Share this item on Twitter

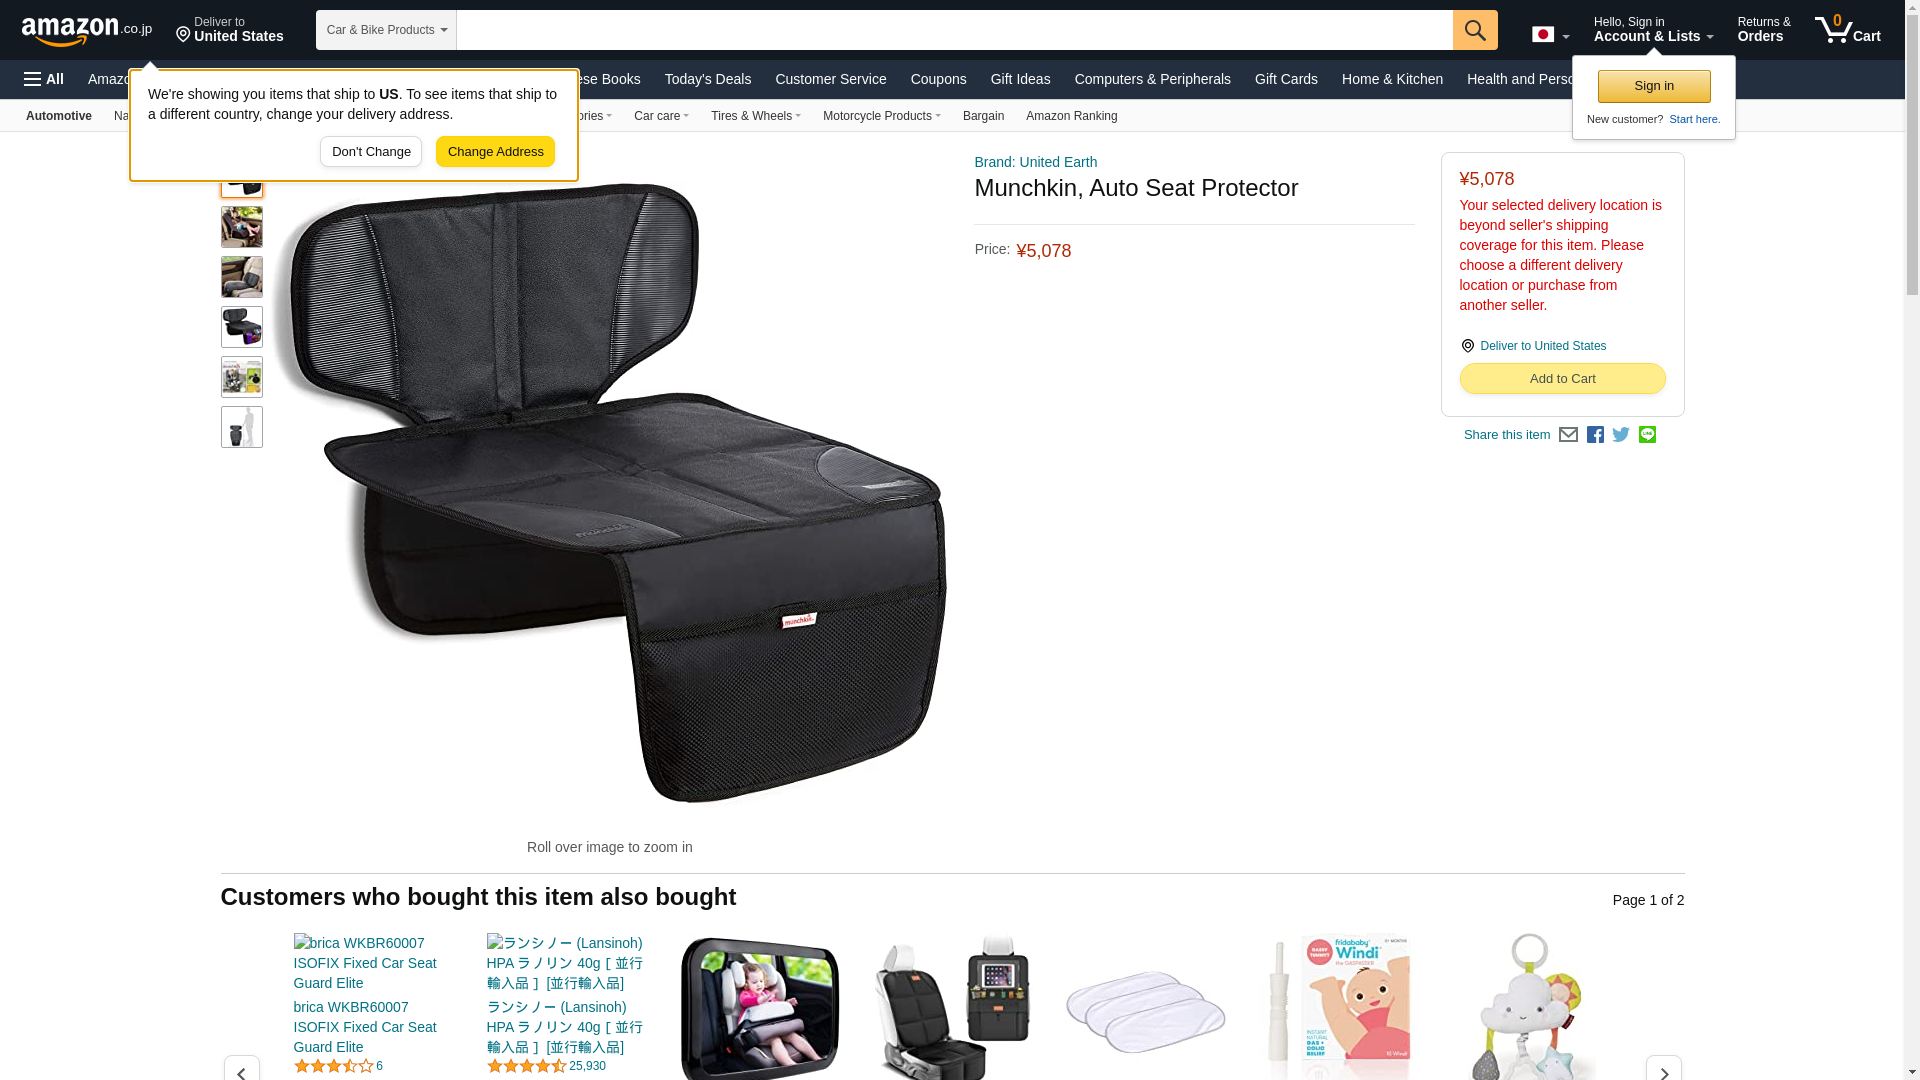pyautogui.click(x=1621, y=435)
